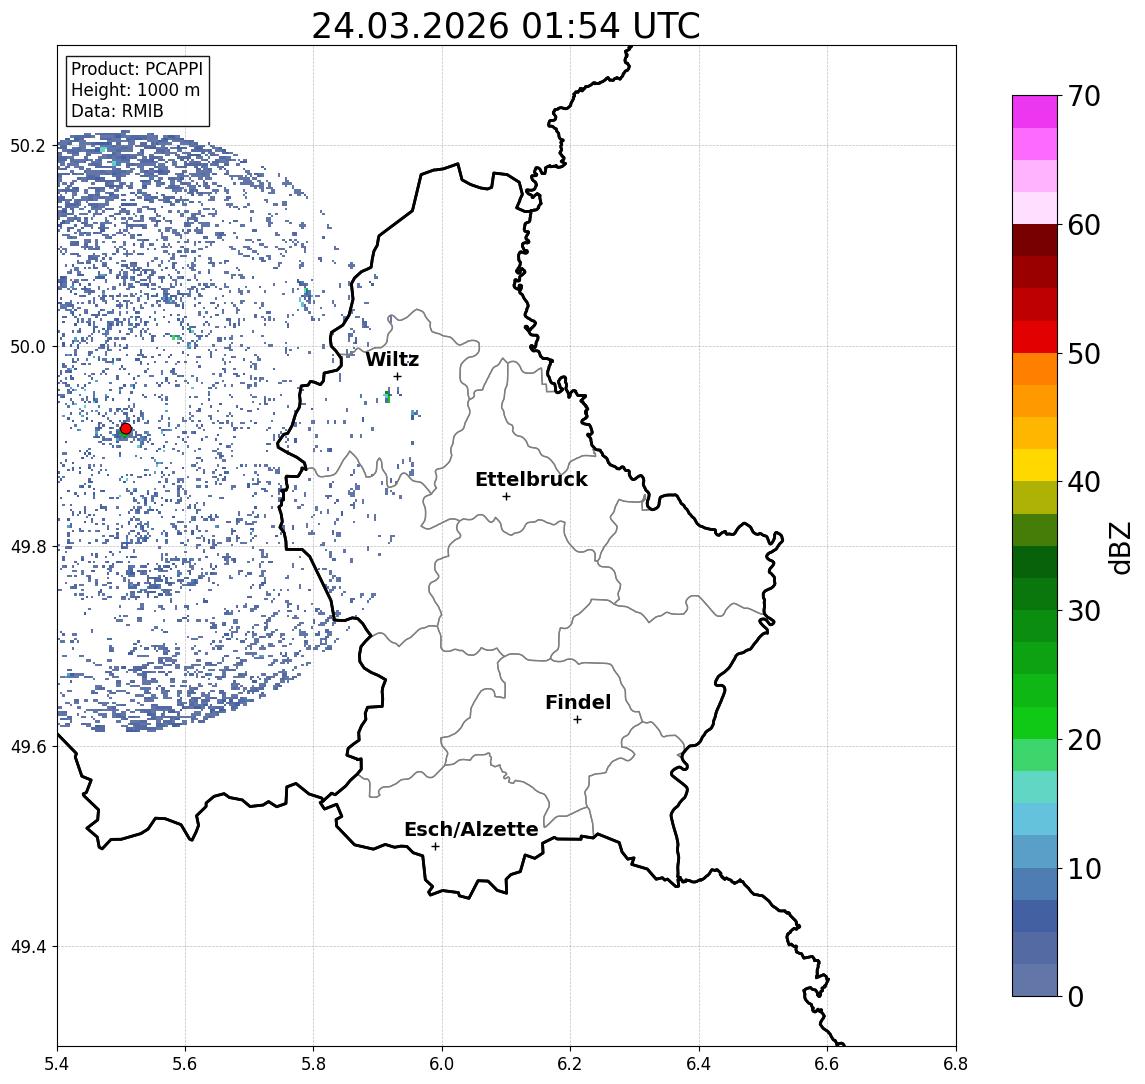Select the Ettelbruck label
Screen dimensions: 1145x1084
(x=531, y=479)
